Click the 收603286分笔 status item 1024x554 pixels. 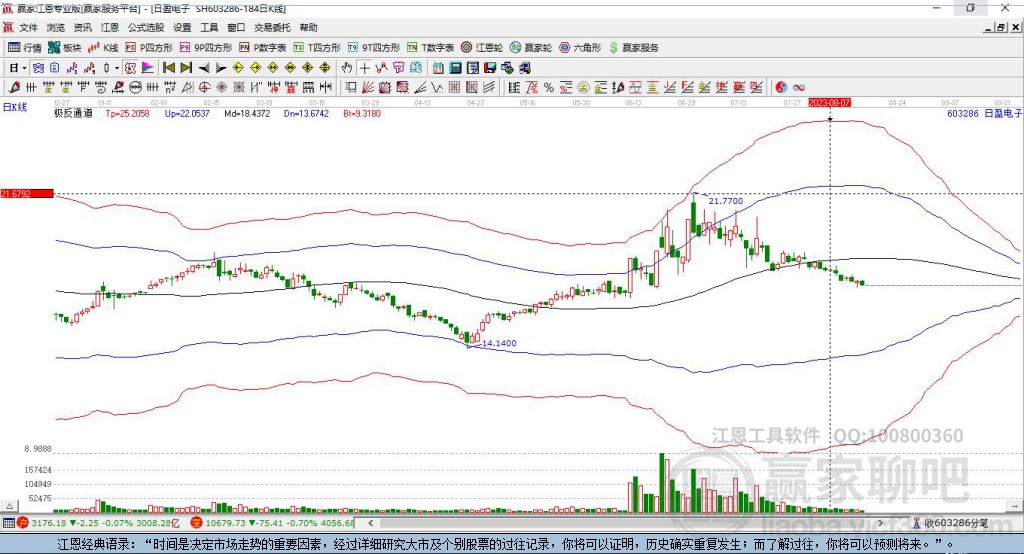(x=950, y=523)
